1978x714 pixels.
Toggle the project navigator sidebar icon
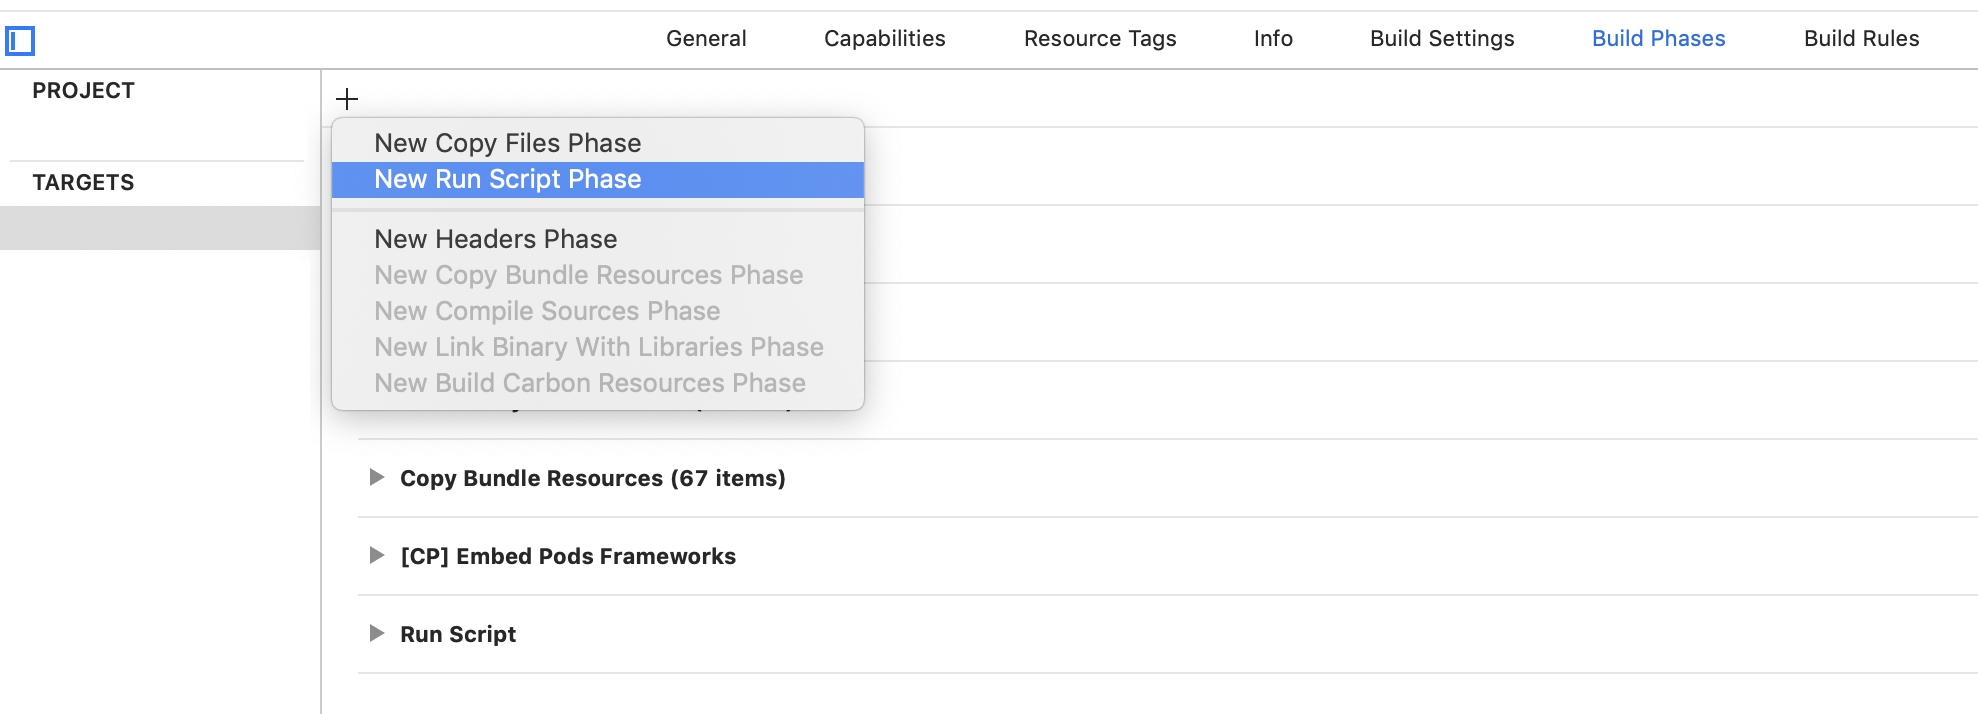(20, 41)
